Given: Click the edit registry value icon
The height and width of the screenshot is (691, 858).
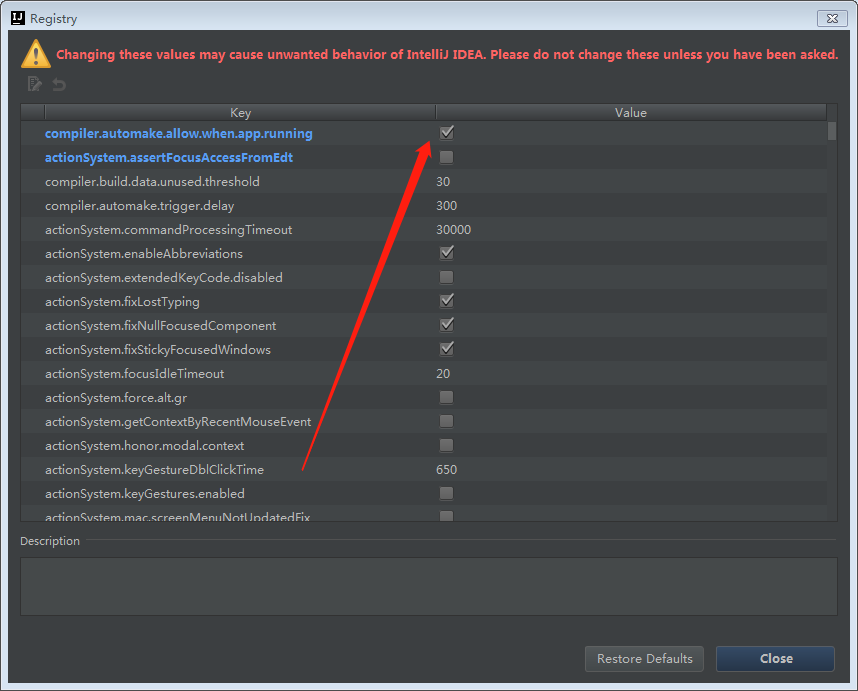Looking at the screenshot, I should [34, 84].
